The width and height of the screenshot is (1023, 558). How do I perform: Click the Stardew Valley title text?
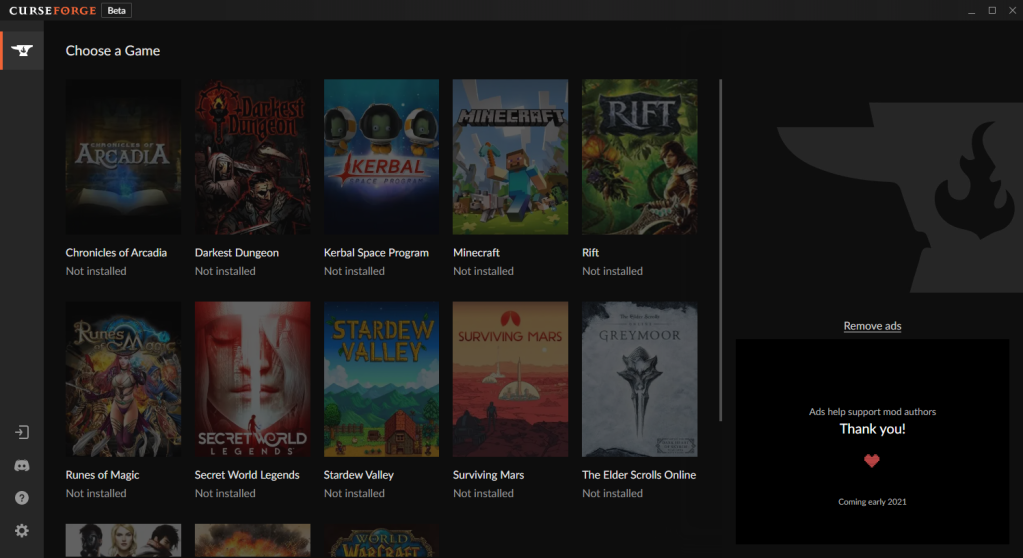pos(359,475)
